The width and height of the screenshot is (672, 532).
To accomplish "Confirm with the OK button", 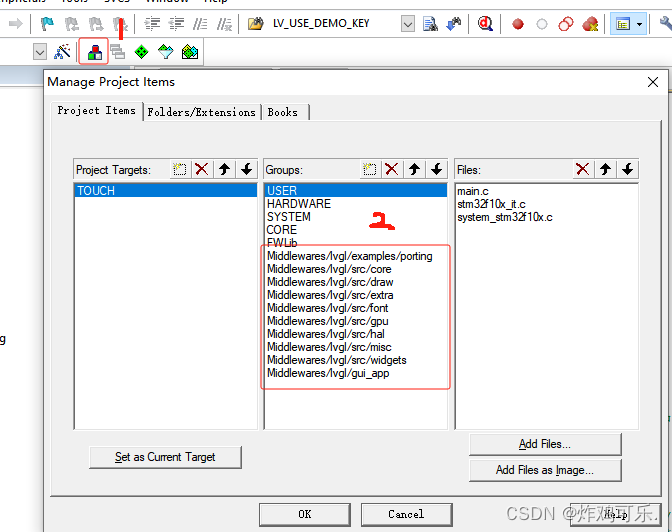I will (305, 514).
